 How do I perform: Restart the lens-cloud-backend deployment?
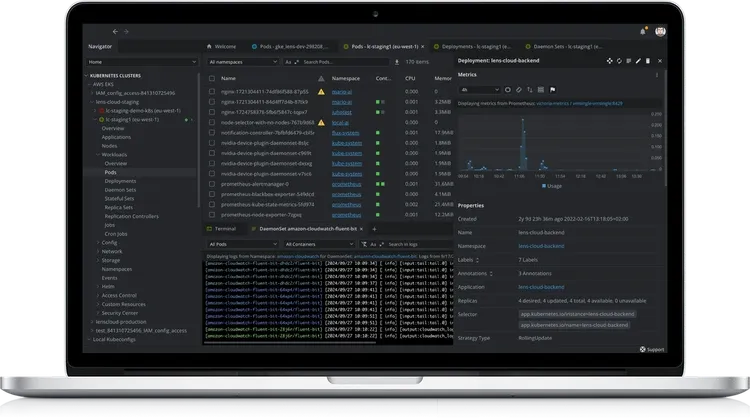tap(619, 61)
